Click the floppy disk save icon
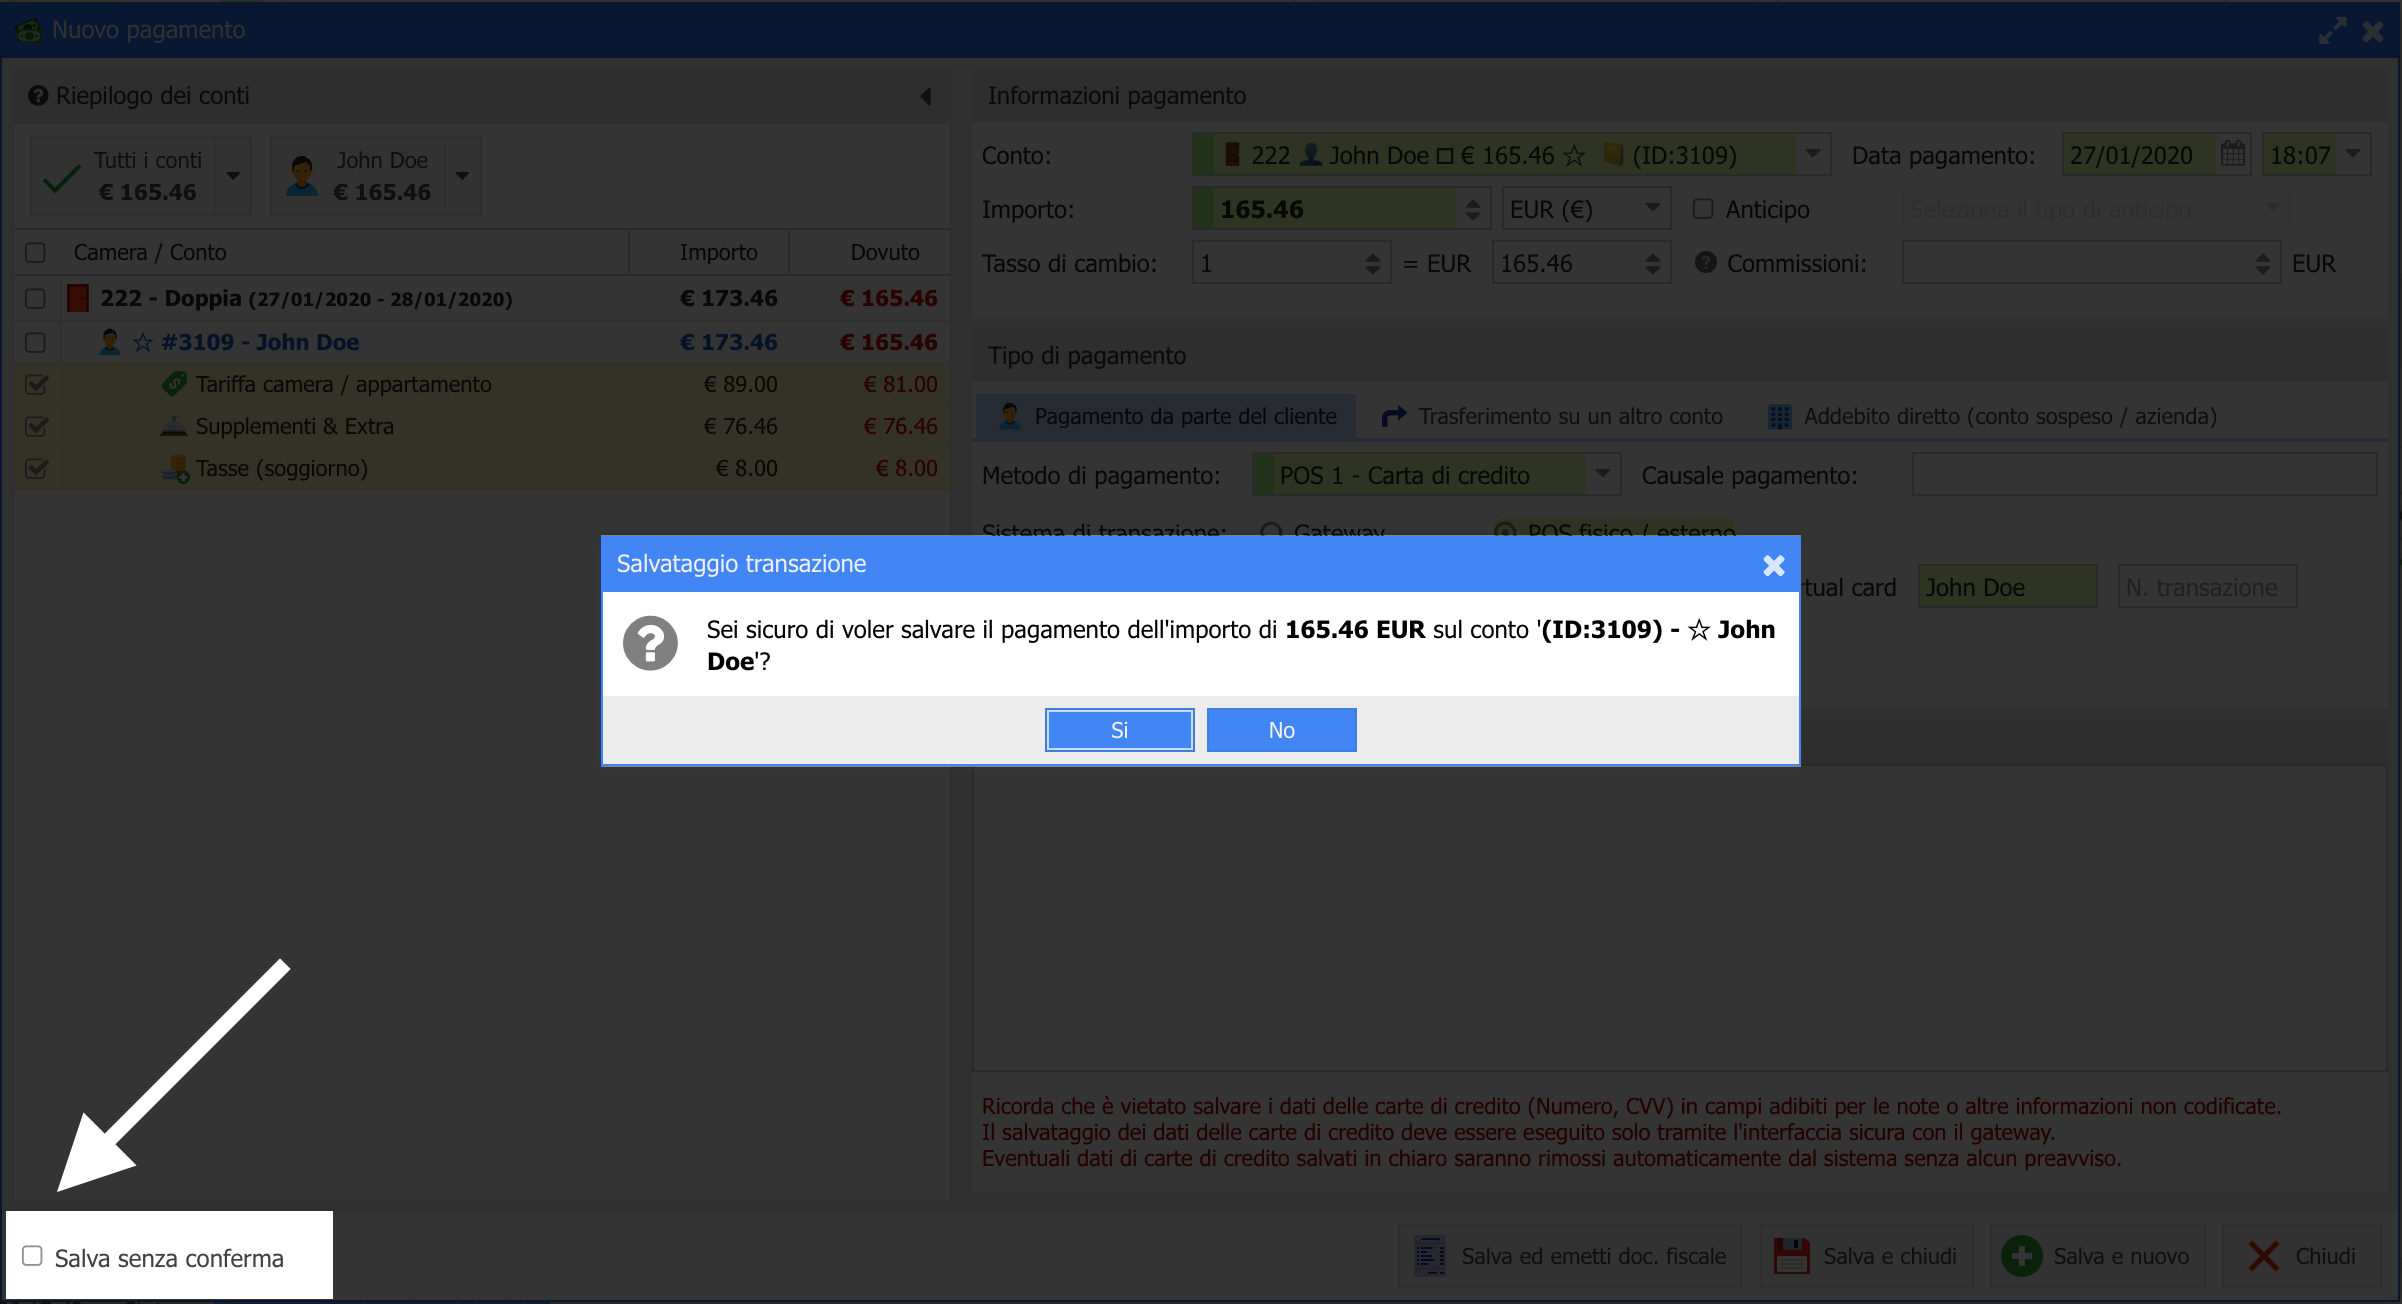 (x=1791, y=1256)
